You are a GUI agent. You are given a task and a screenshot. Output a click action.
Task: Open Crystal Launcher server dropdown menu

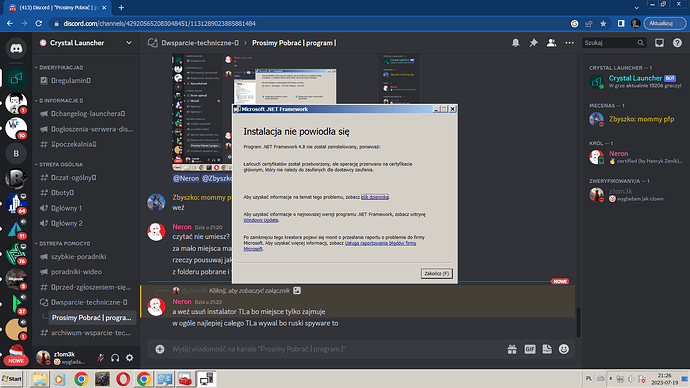(129, 43)
